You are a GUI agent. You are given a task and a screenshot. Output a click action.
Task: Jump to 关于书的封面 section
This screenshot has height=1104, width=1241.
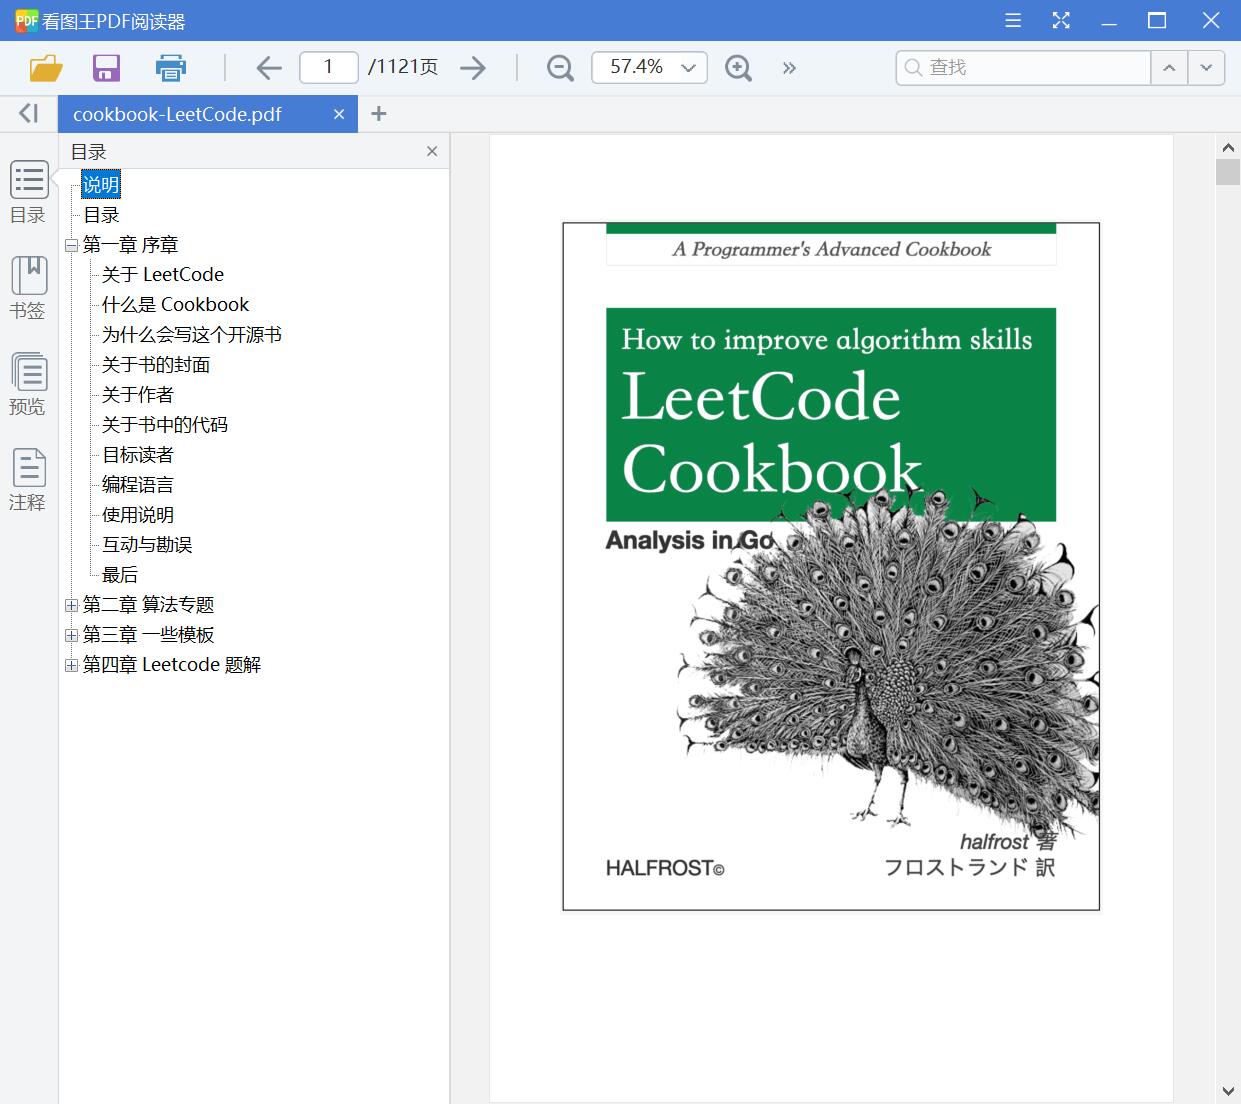pyautogui.click(x=156, y=365)
